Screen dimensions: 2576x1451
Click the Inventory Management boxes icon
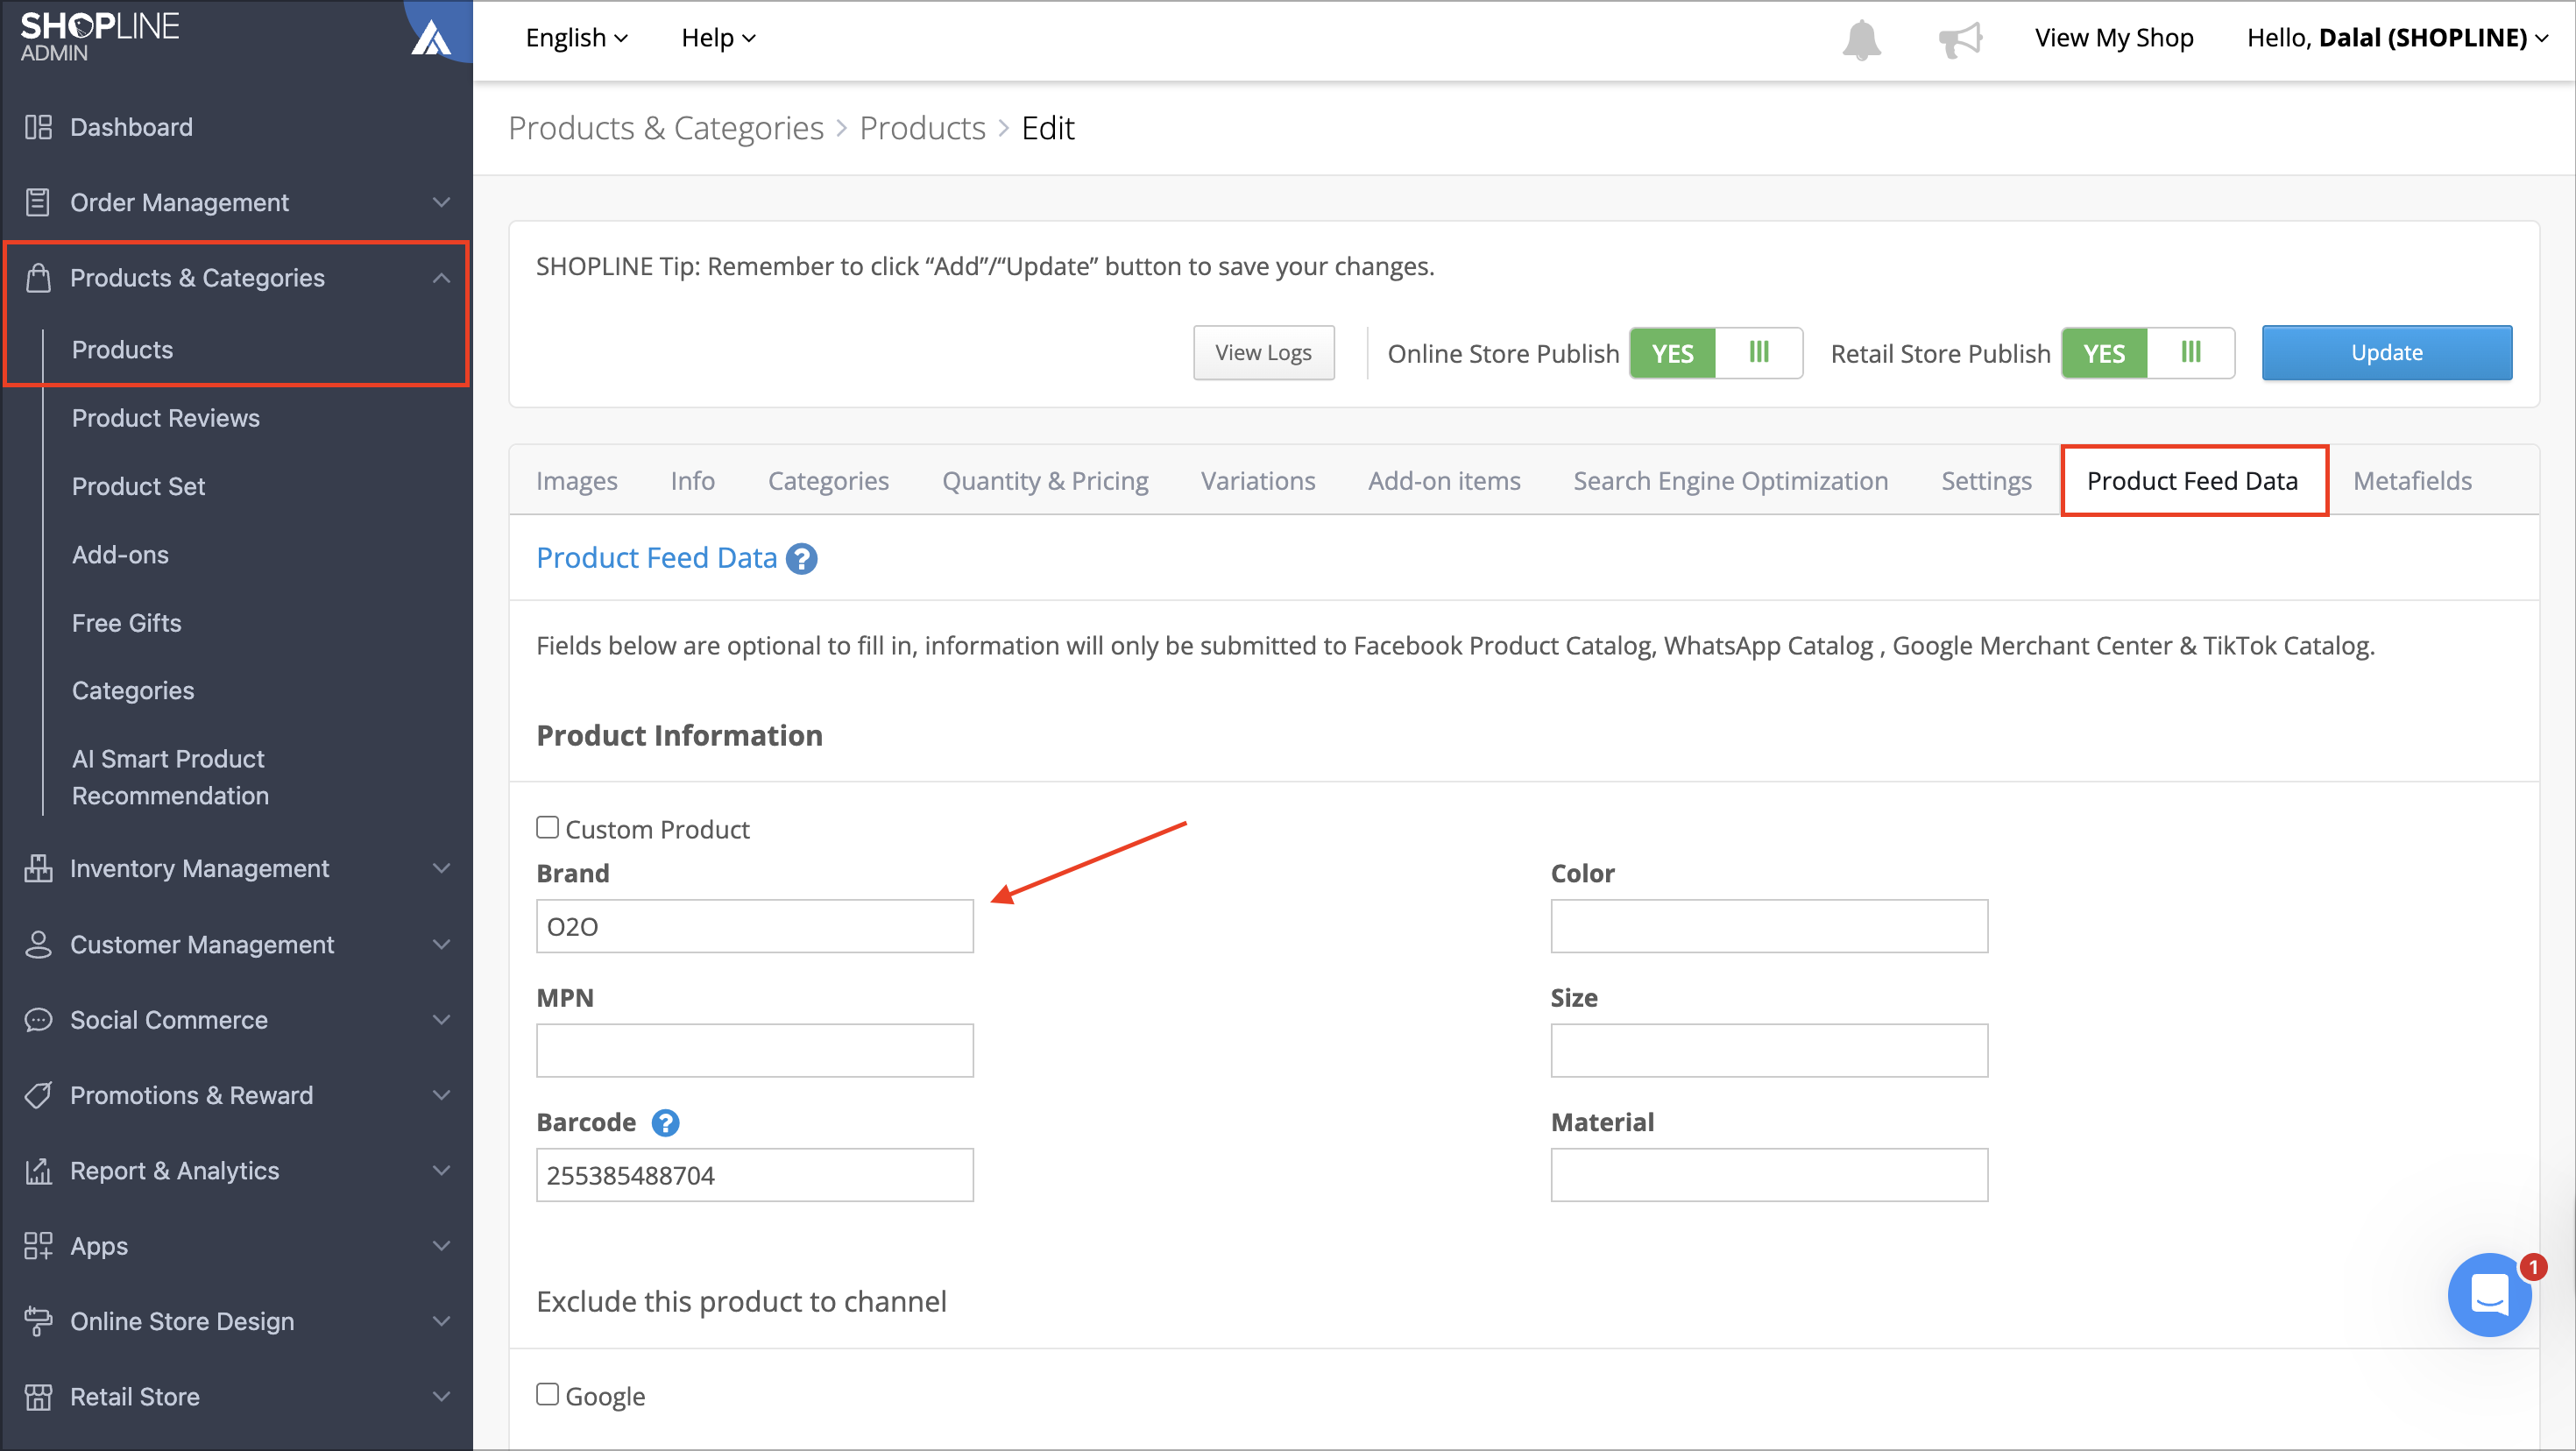(x=38, y=868)
